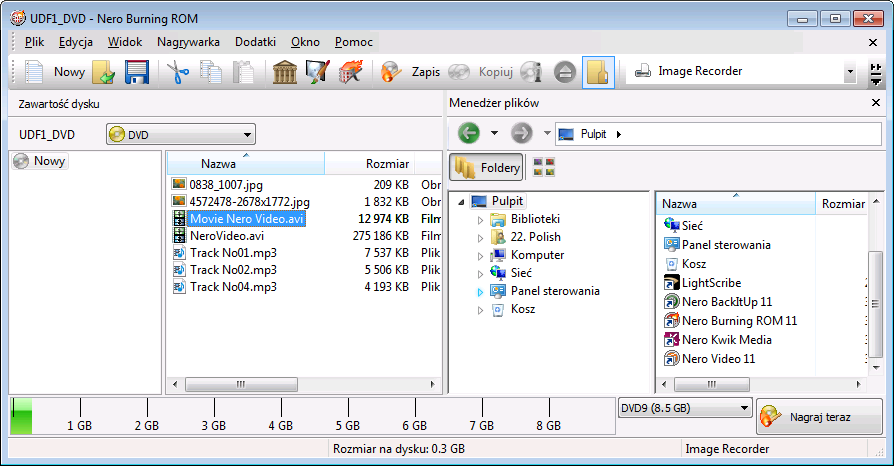Open the Widok menu
Image resolution: width=894 pixels, height=466 pixels.
click(125, 42)
